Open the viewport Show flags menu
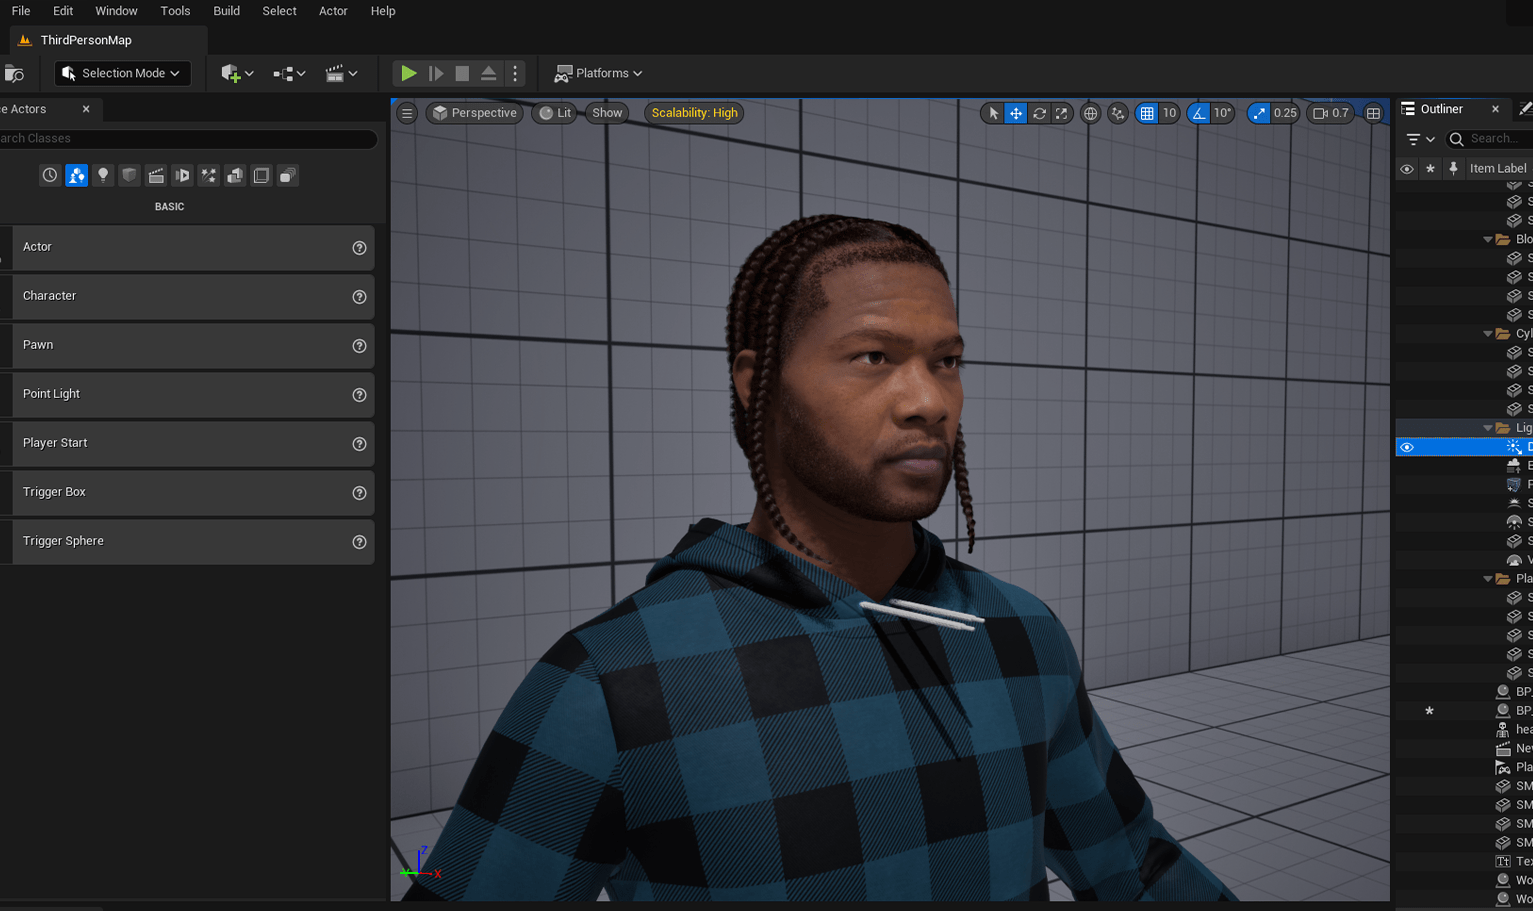 [607, 113]
